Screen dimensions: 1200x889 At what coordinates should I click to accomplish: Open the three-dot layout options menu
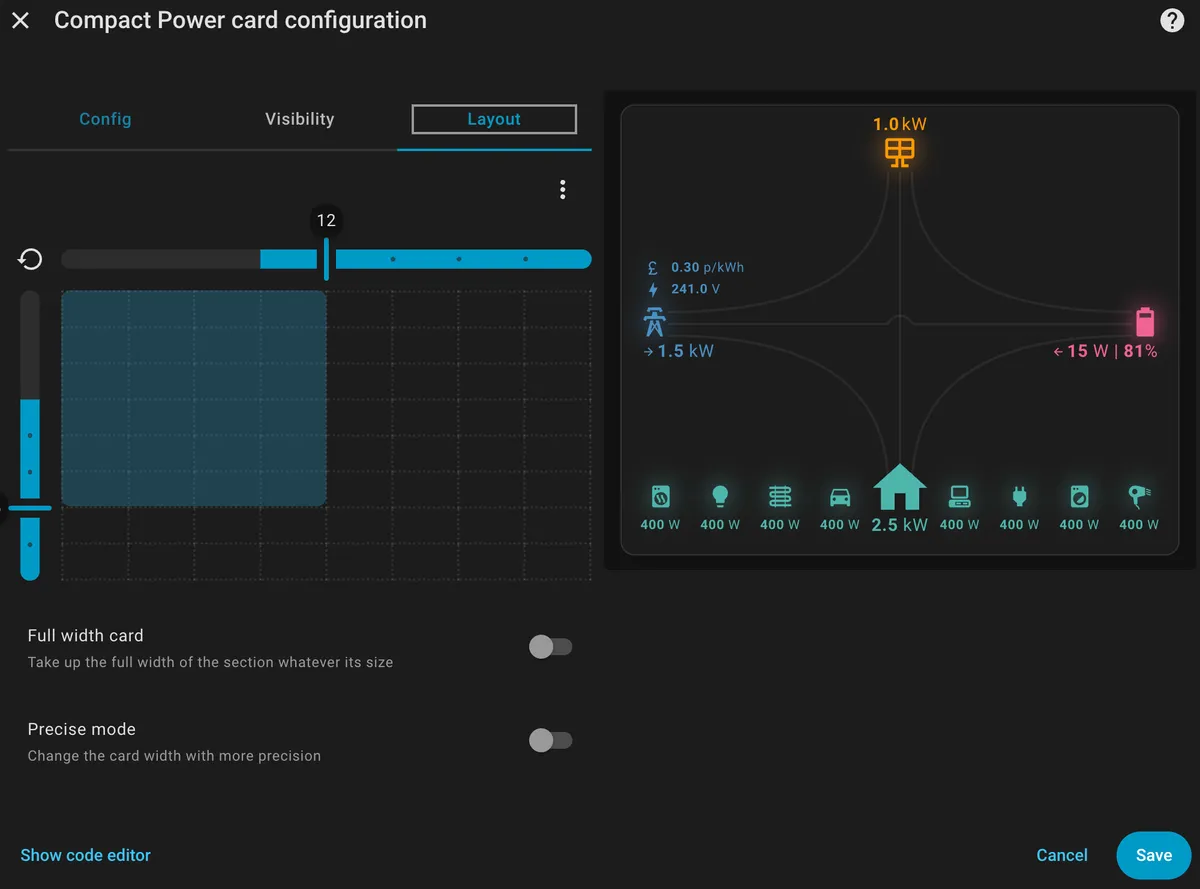pos(563,189)
